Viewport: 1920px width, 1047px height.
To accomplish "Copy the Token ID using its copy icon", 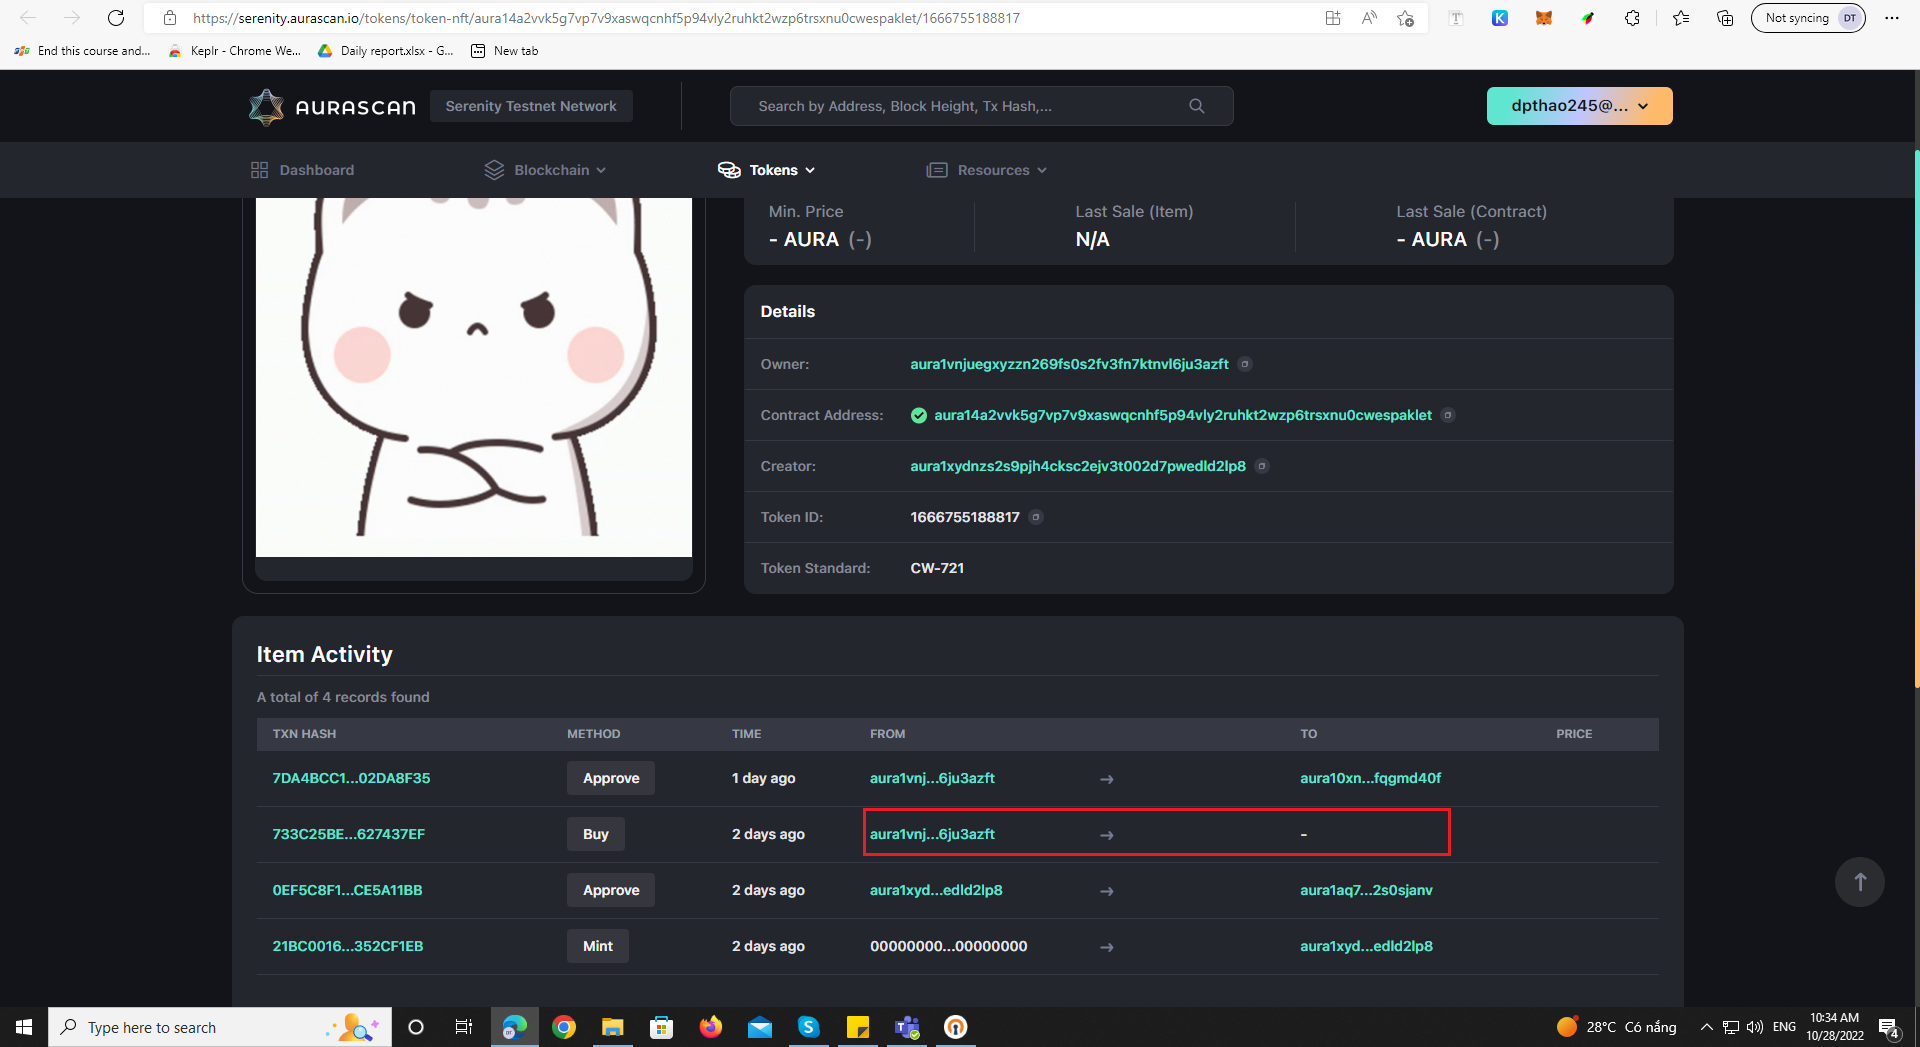I will coord(1037,517).
